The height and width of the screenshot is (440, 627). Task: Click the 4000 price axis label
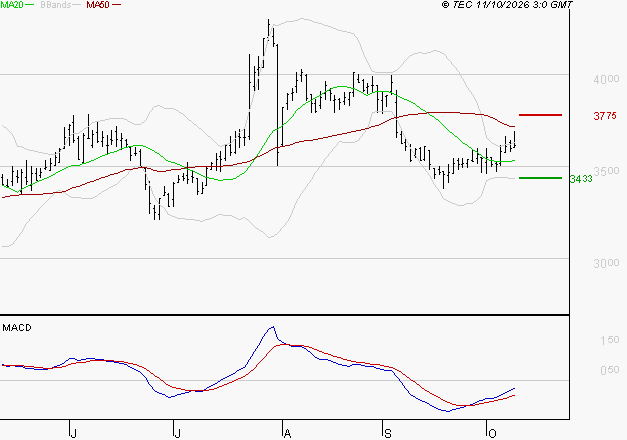pos(606,79)
